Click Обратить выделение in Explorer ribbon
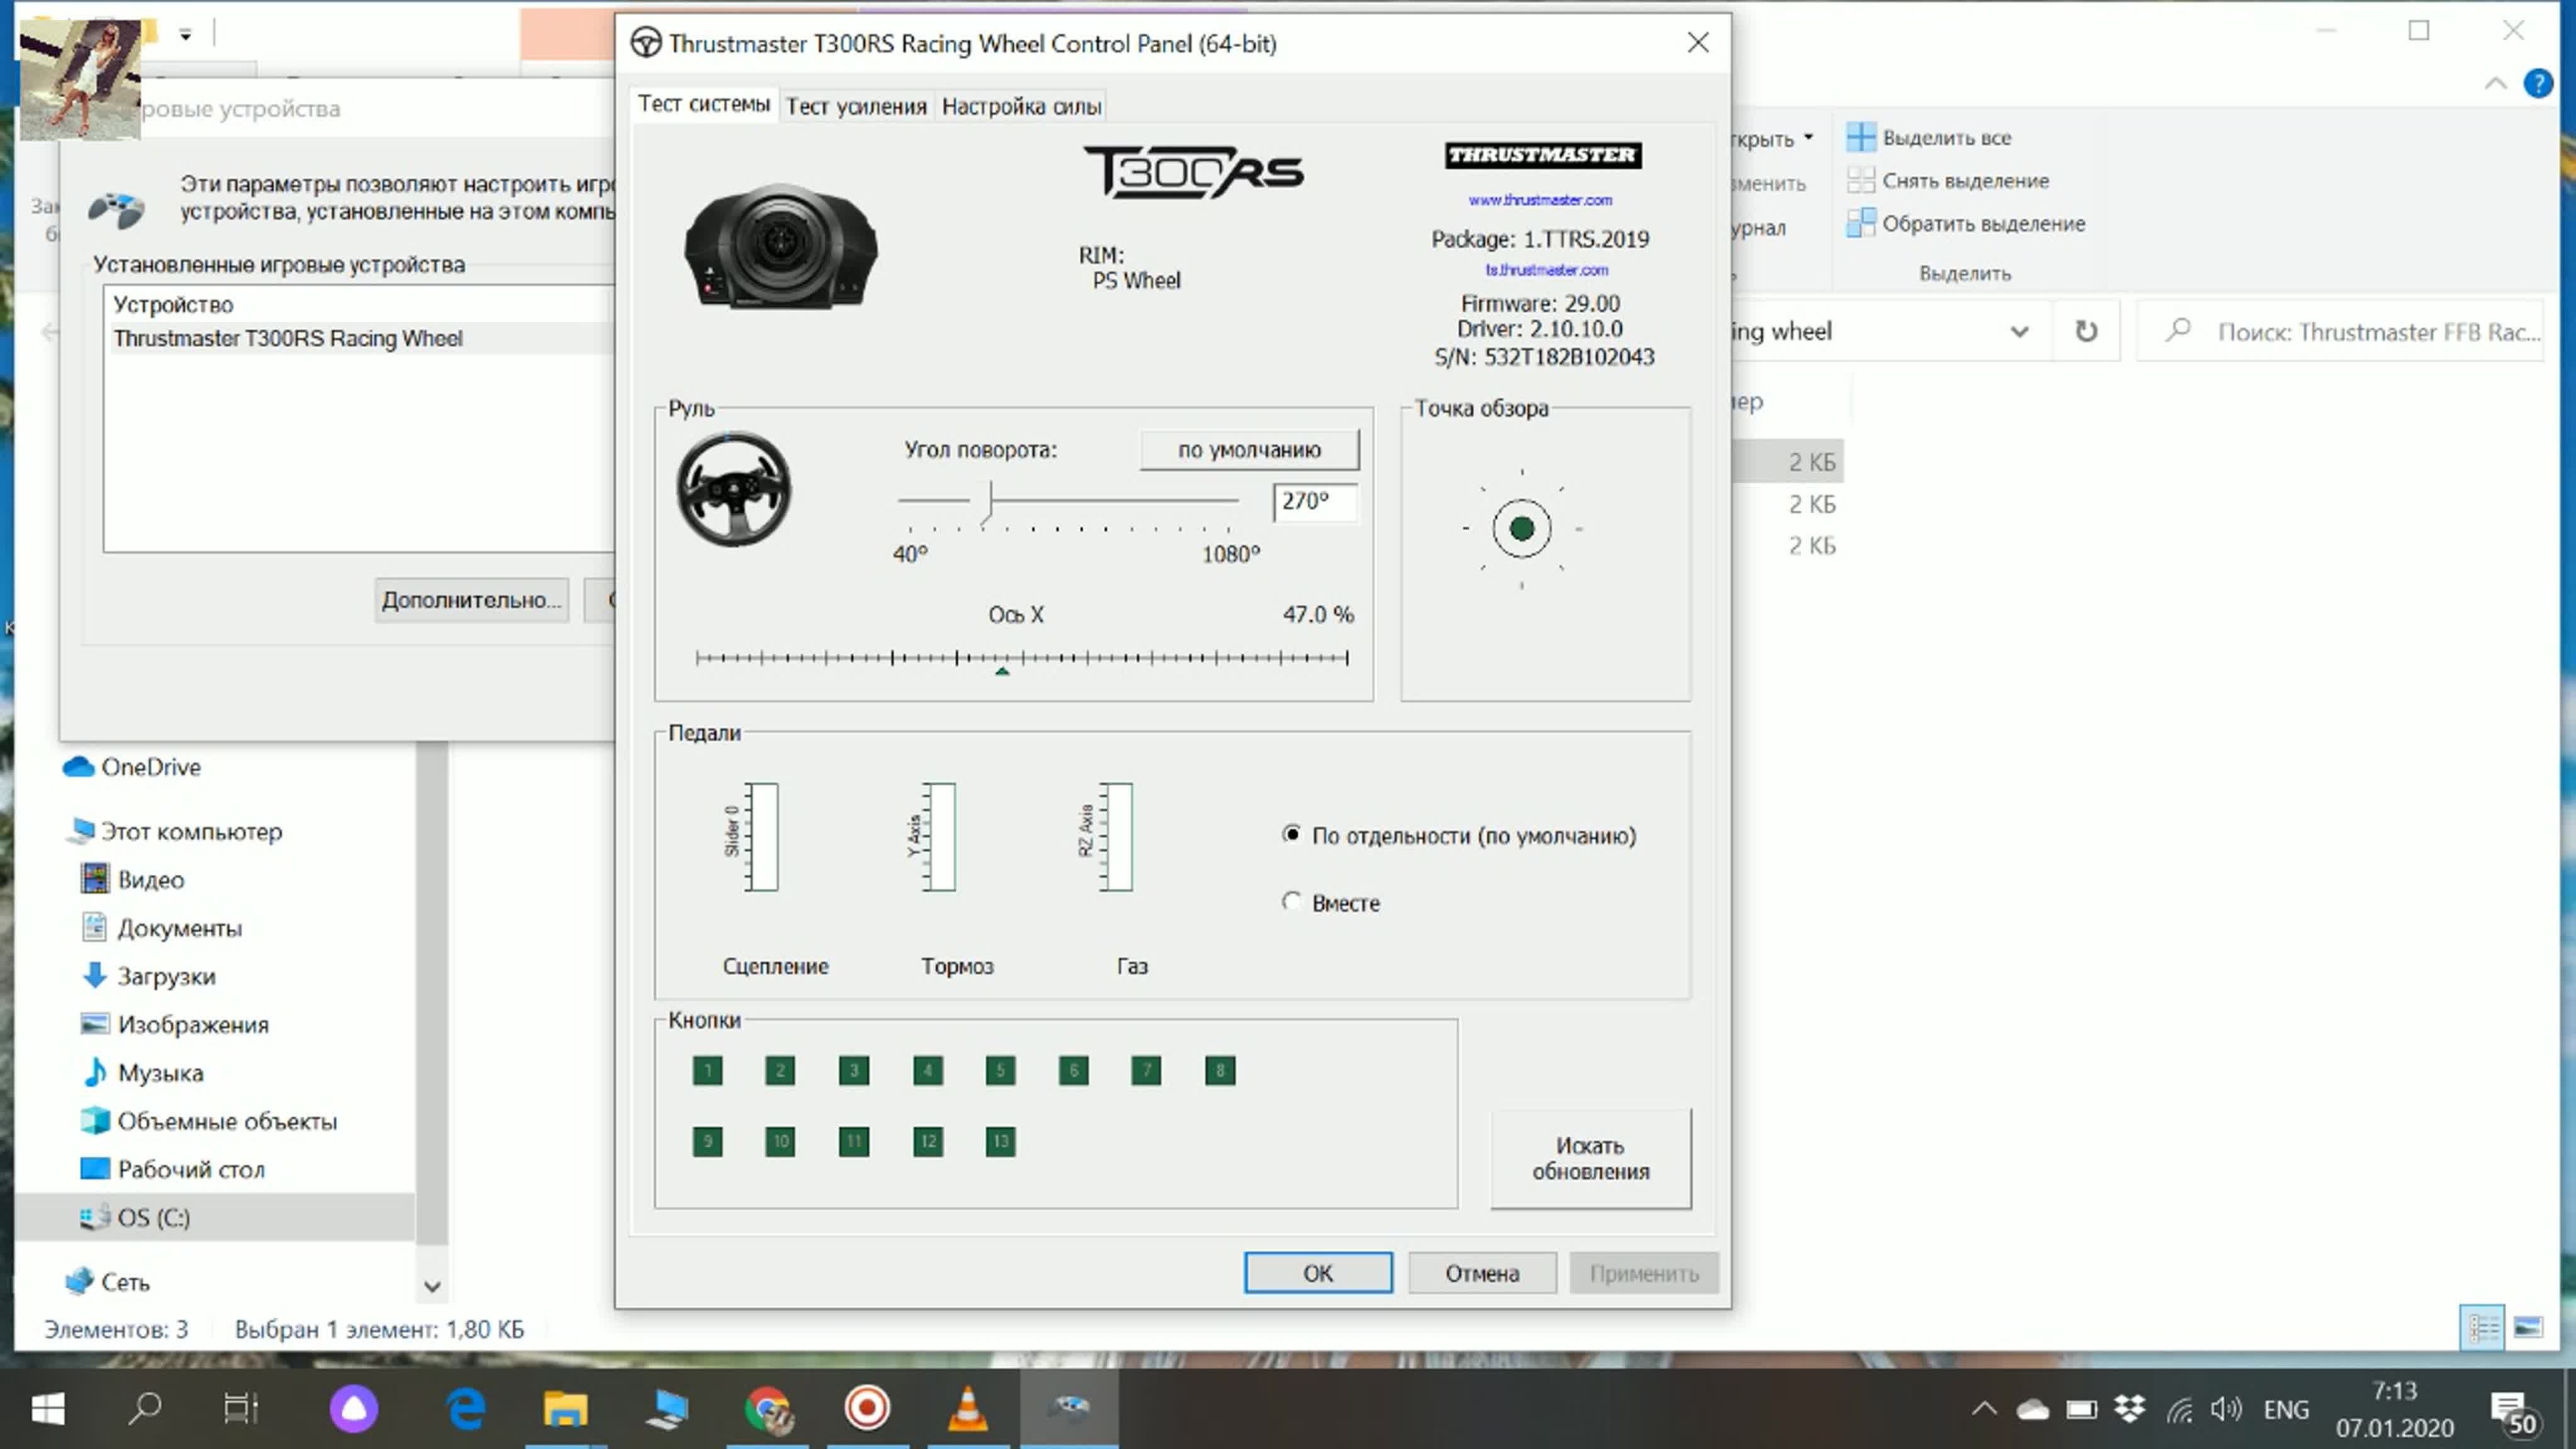Viewport: 2576px width, 1449px height. tap(1966, 224)
